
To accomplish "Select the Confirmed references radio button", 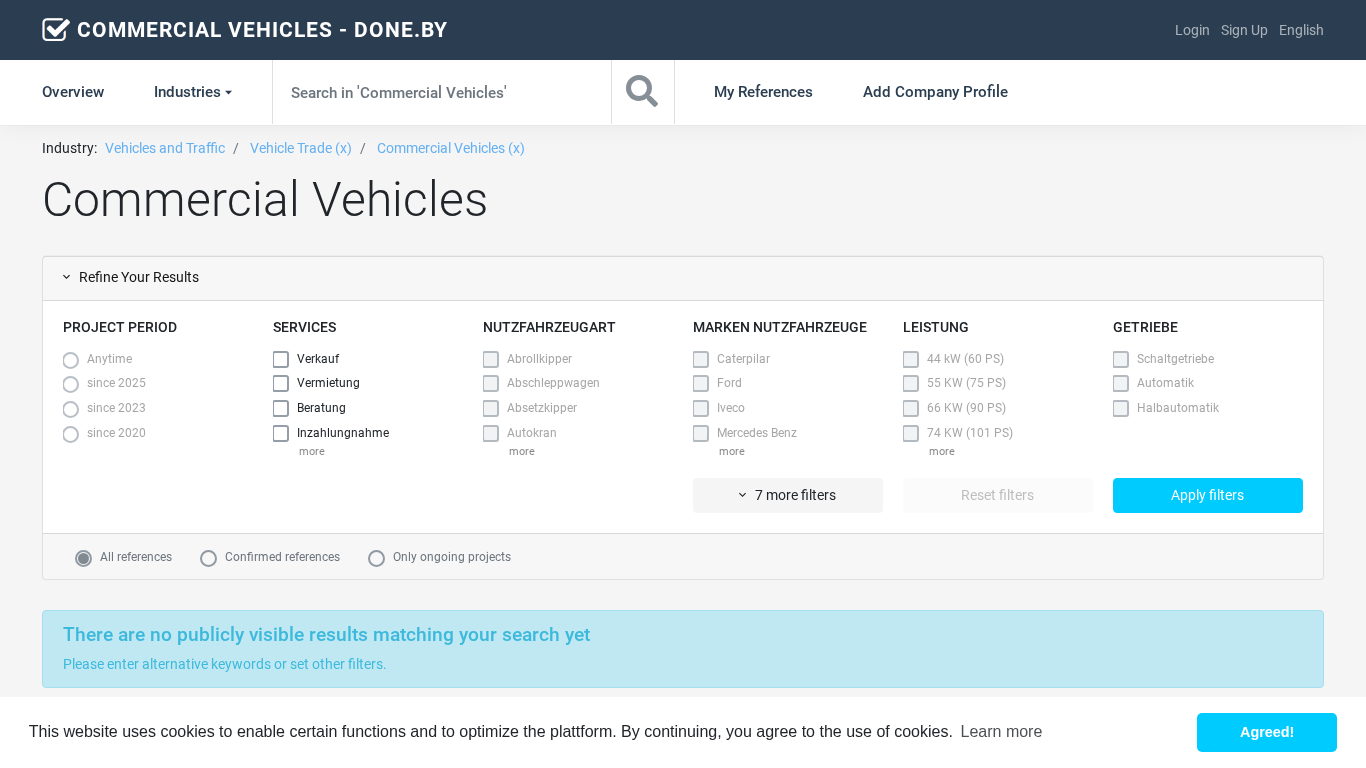I will click(208, 558).
